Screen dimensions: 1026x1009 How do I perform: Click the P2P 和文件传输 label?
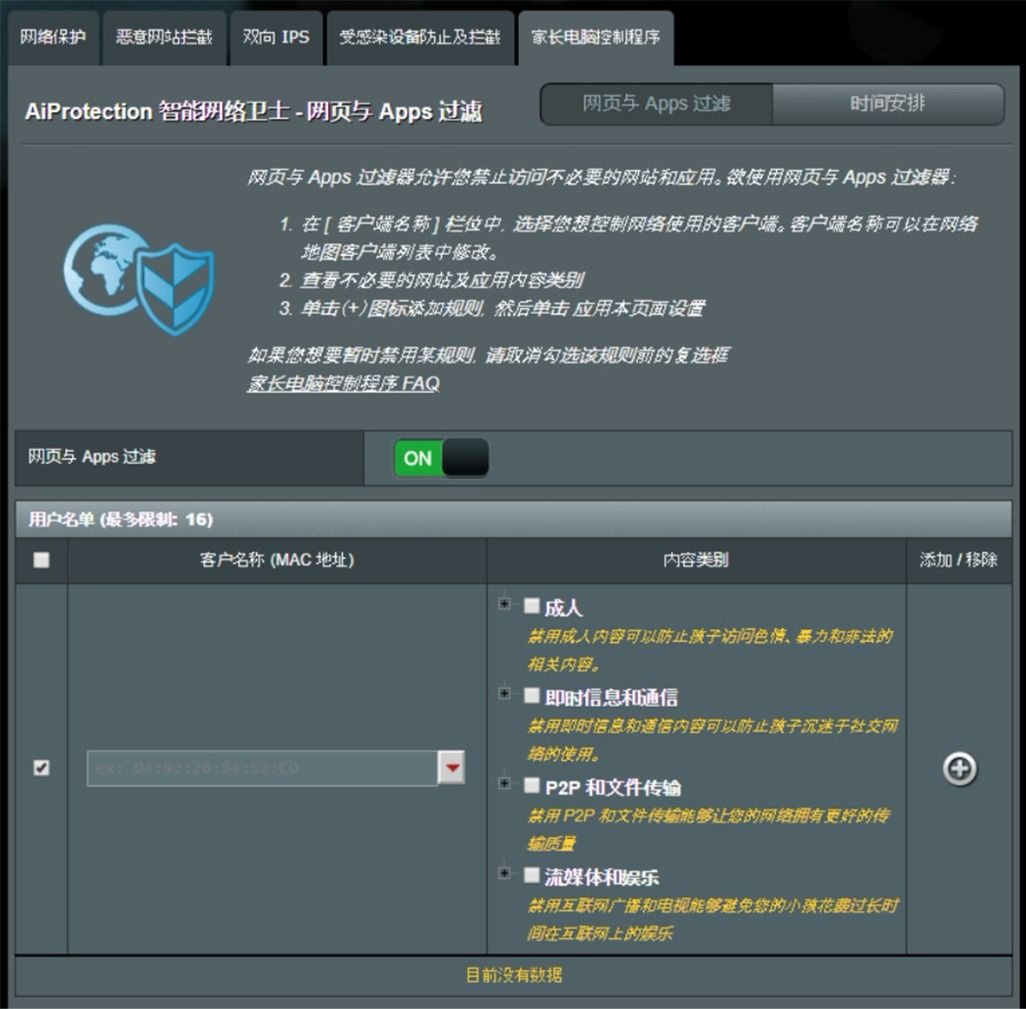(x=612, y=787)
